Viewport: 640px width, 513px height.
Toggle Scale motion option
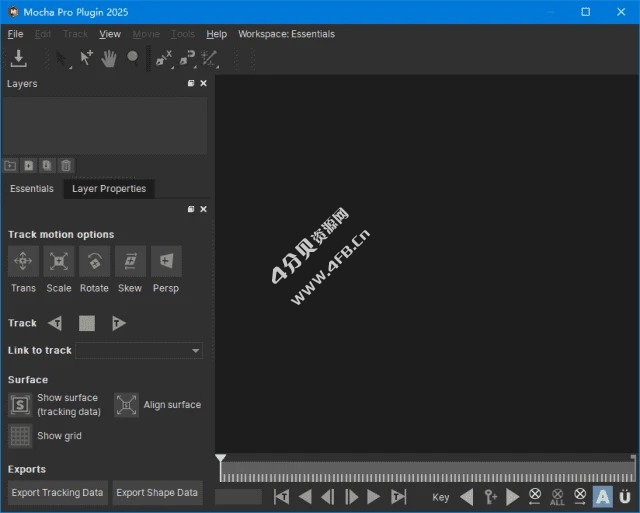click(x=59, y=261)
